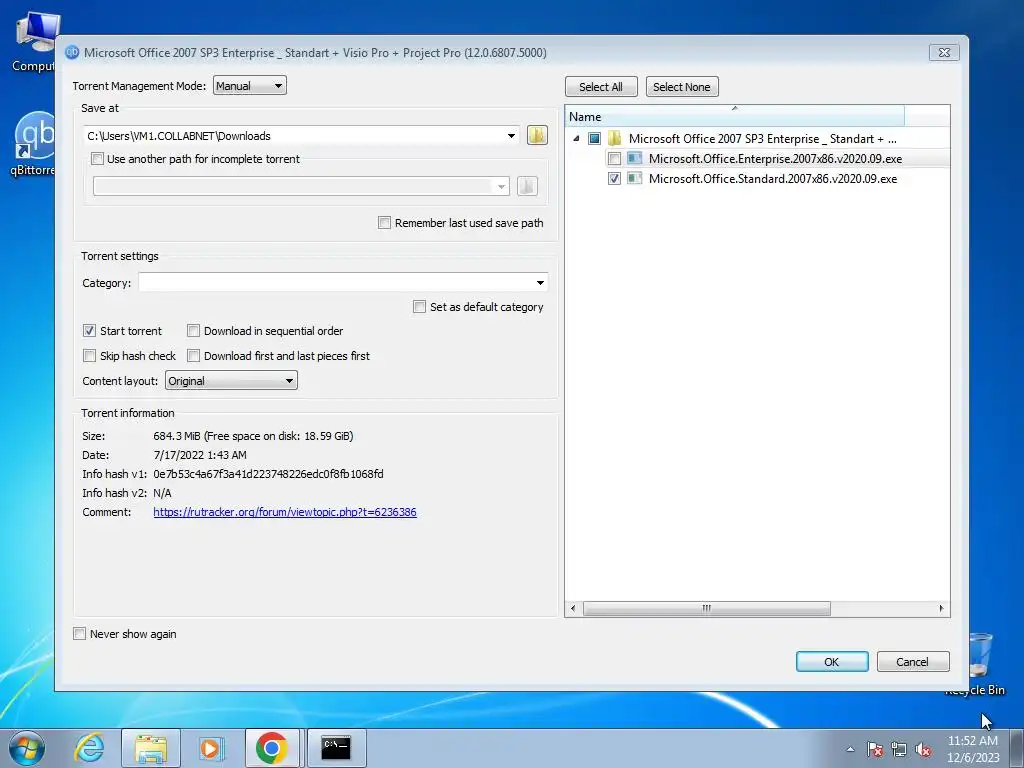Click the Name column header

click(x=735, y=116)
